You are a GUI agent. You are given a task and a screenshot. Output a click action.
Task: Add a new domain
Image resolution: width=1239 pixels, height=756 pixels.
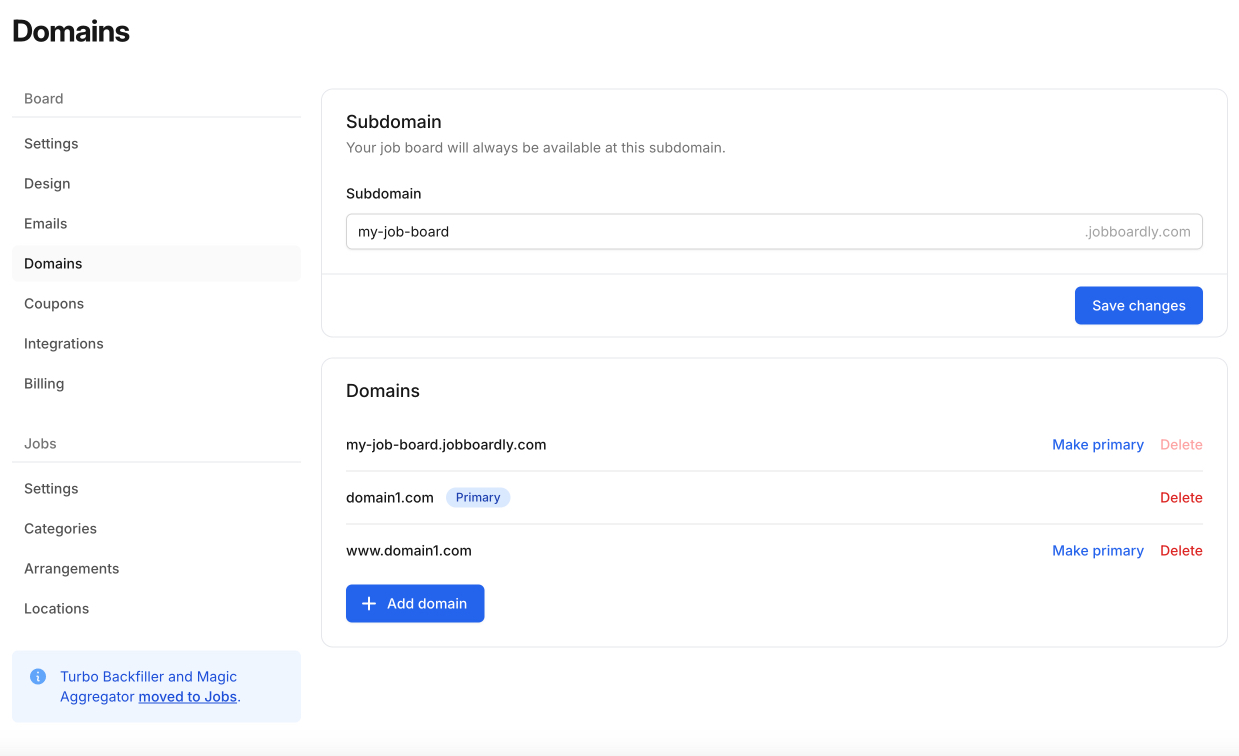(x=415, y=603)
